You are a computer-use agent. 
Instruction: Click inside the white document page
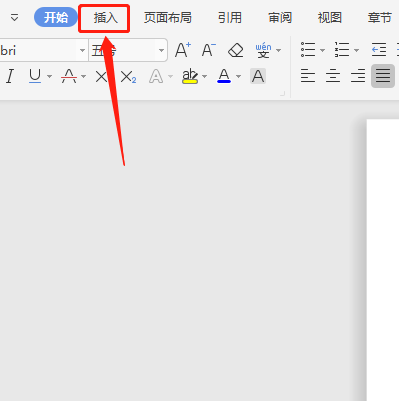click(383, 260)
